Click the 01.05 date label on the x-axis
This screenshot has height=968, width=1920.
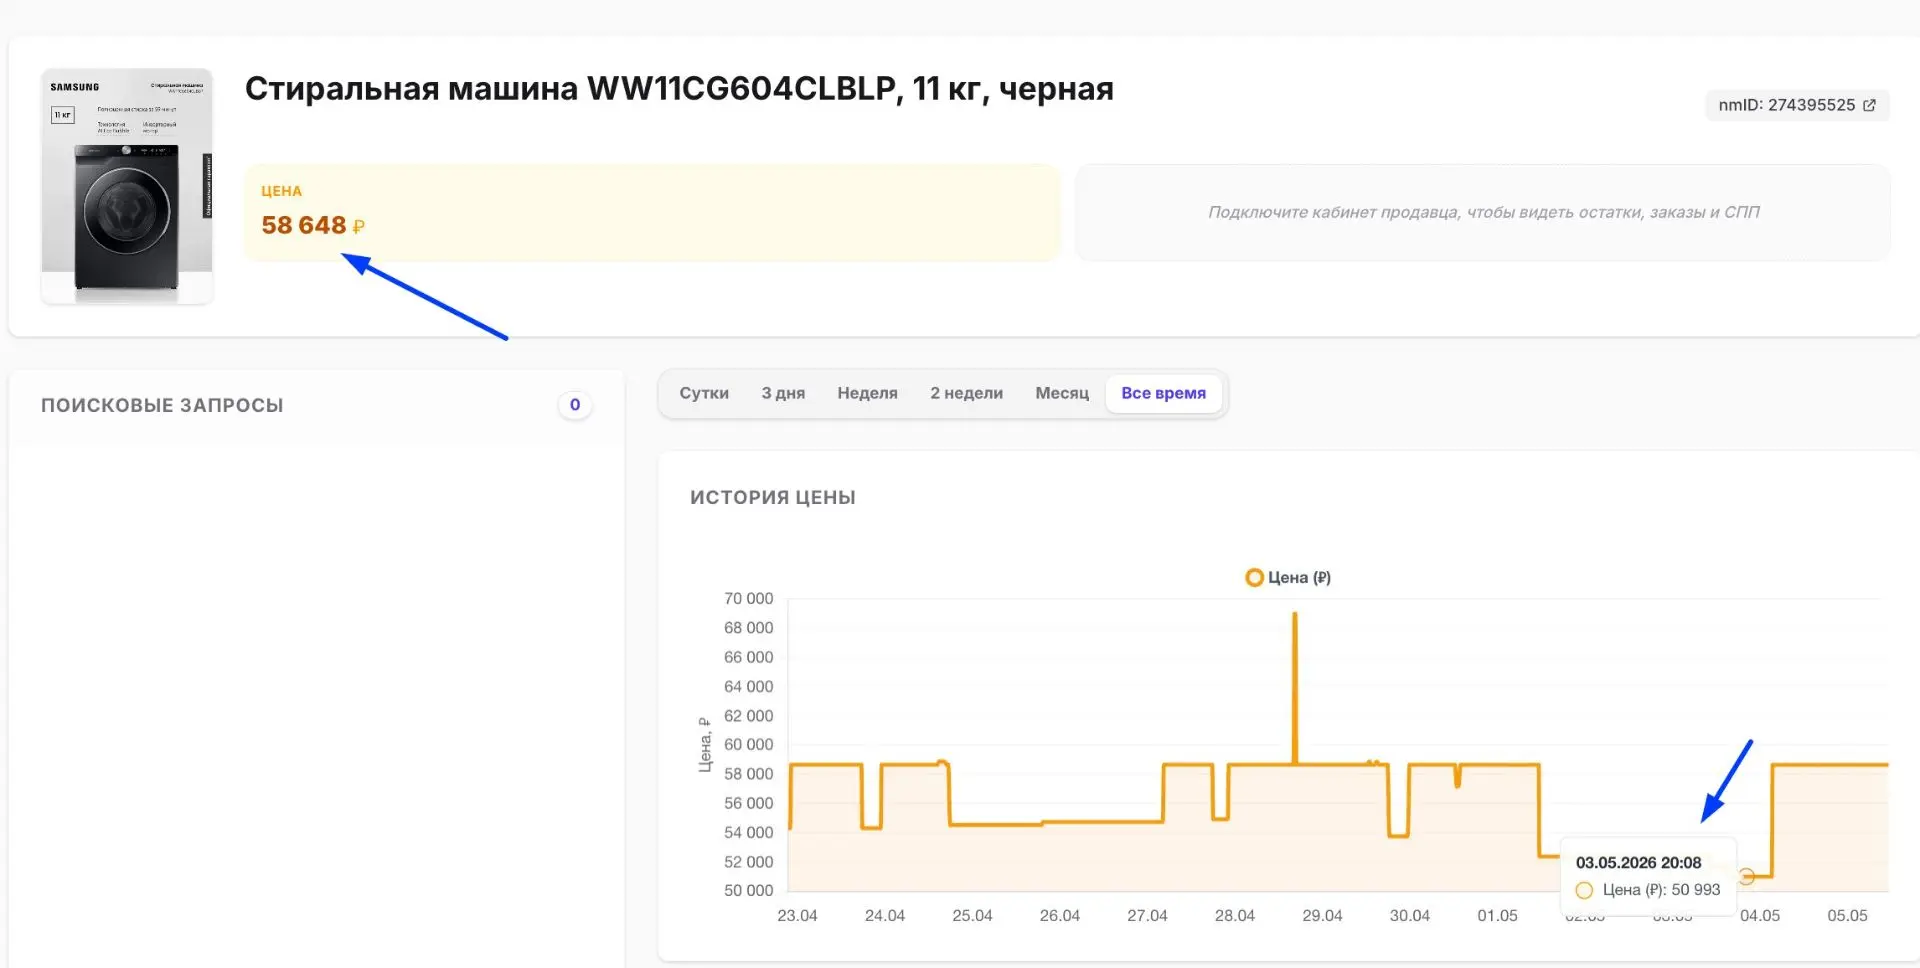point(1497,915)
